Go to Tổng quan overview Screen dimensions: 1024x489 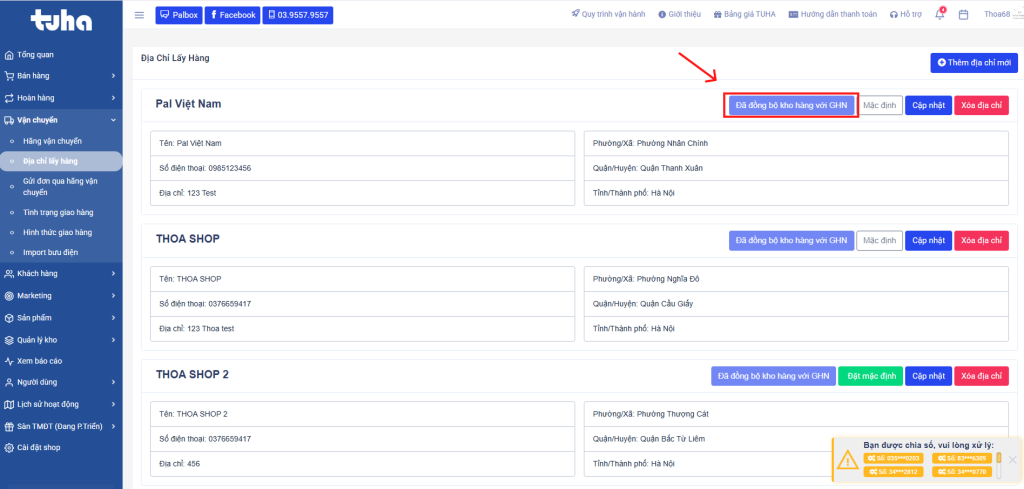(x=38, y=54)
